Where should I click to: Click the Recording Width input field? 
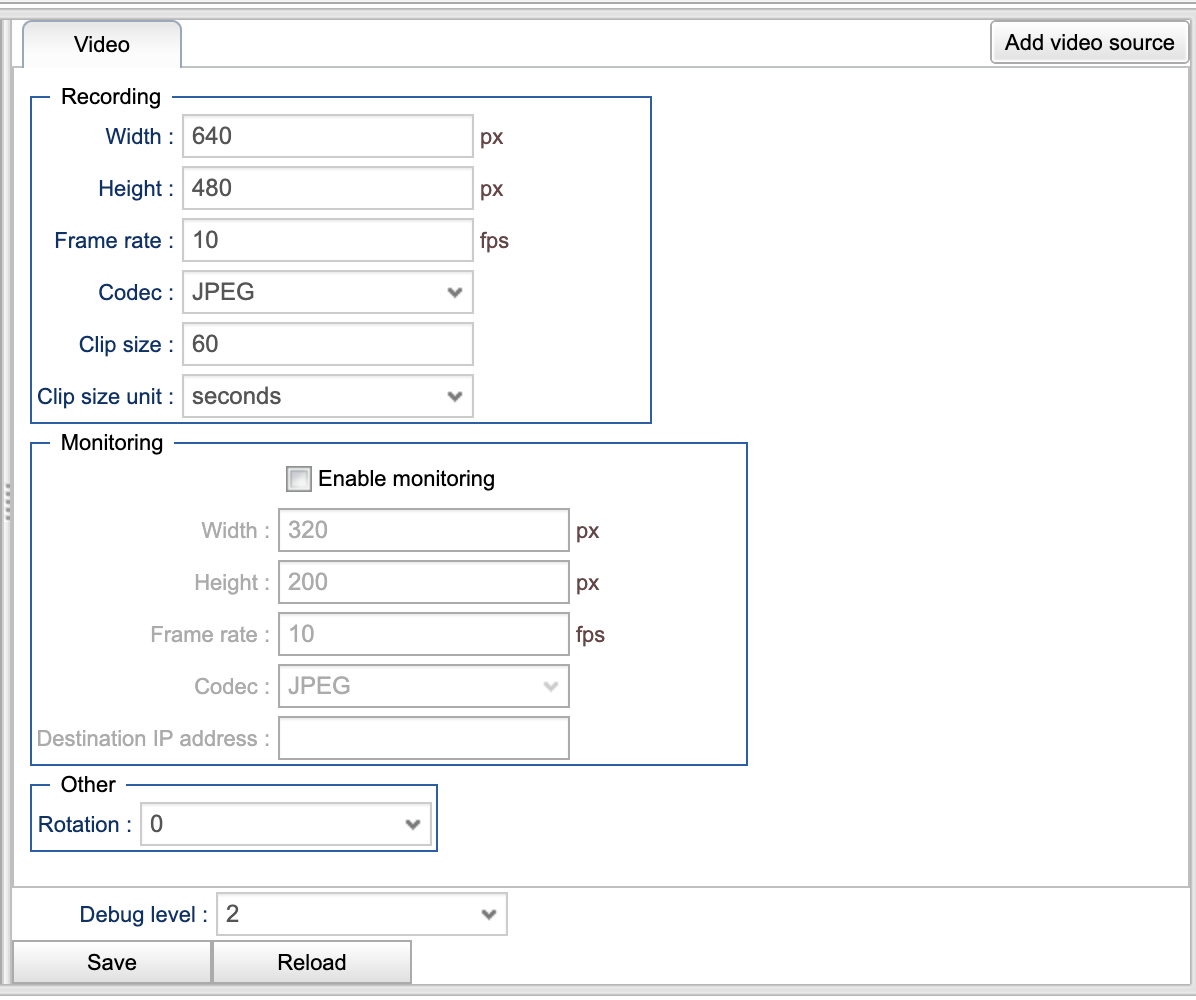coord(327,136)
